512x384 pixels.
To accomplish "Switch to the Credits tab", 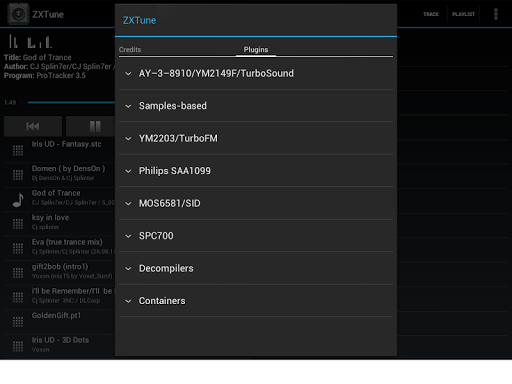I will point(130,49).
